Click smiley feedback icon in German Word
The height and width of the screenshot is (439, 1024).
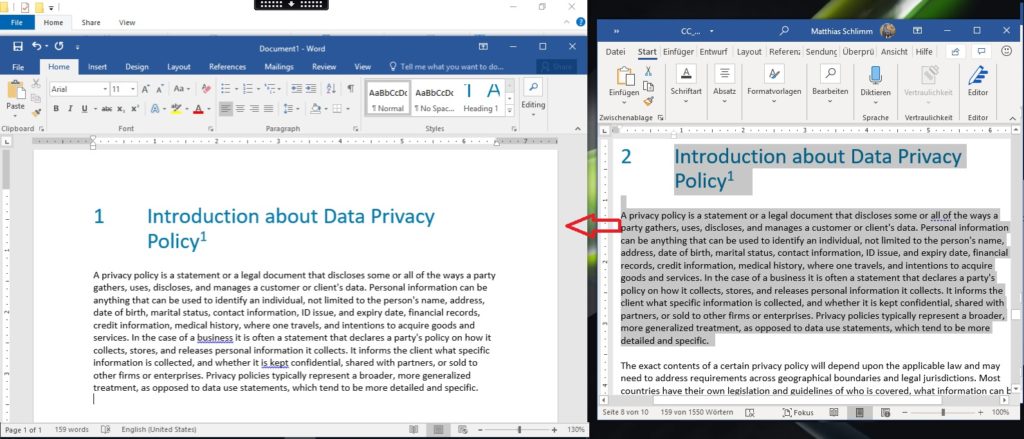tap(1006, 52)
